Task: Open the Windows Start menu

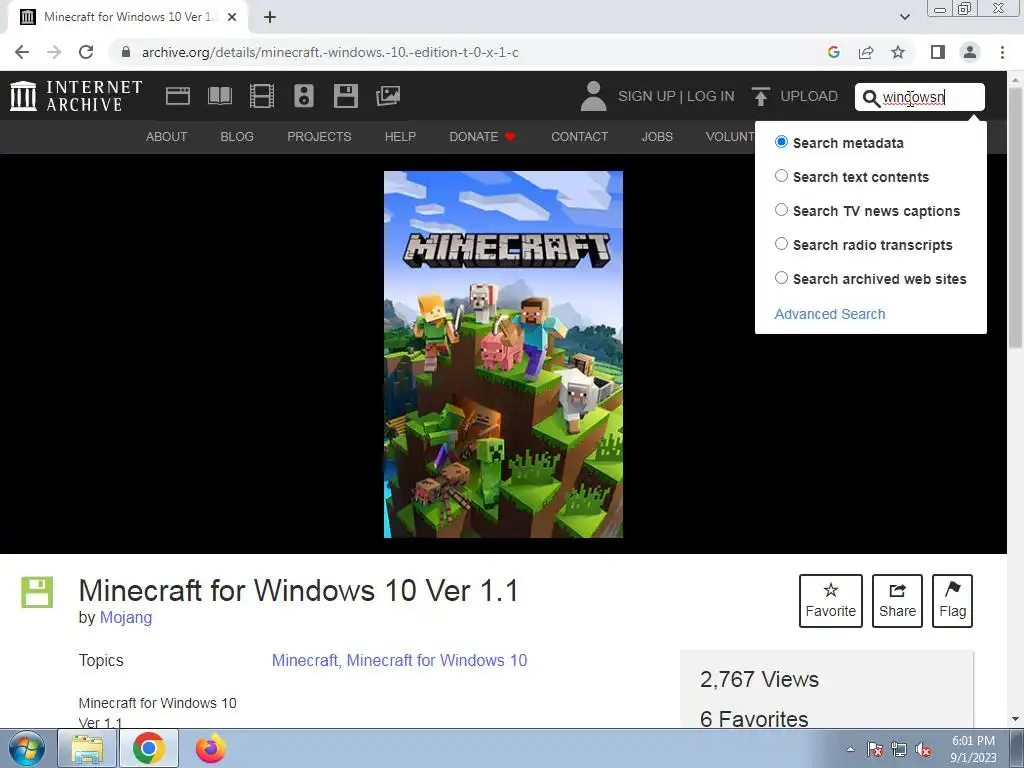Action: (x=26, y=748)
